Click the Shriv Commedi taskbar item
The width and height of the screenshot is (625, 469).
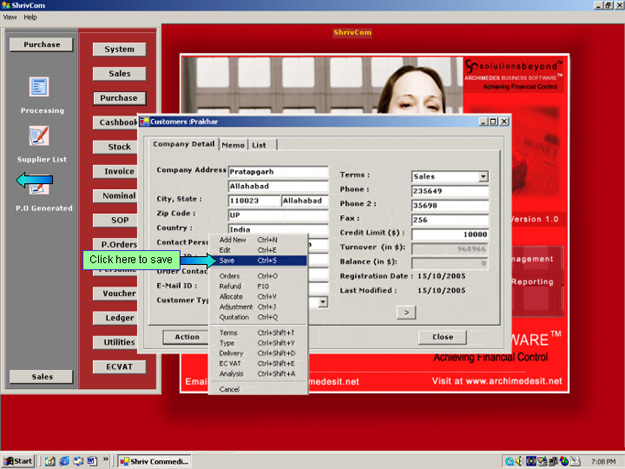[x=152, y=461]
